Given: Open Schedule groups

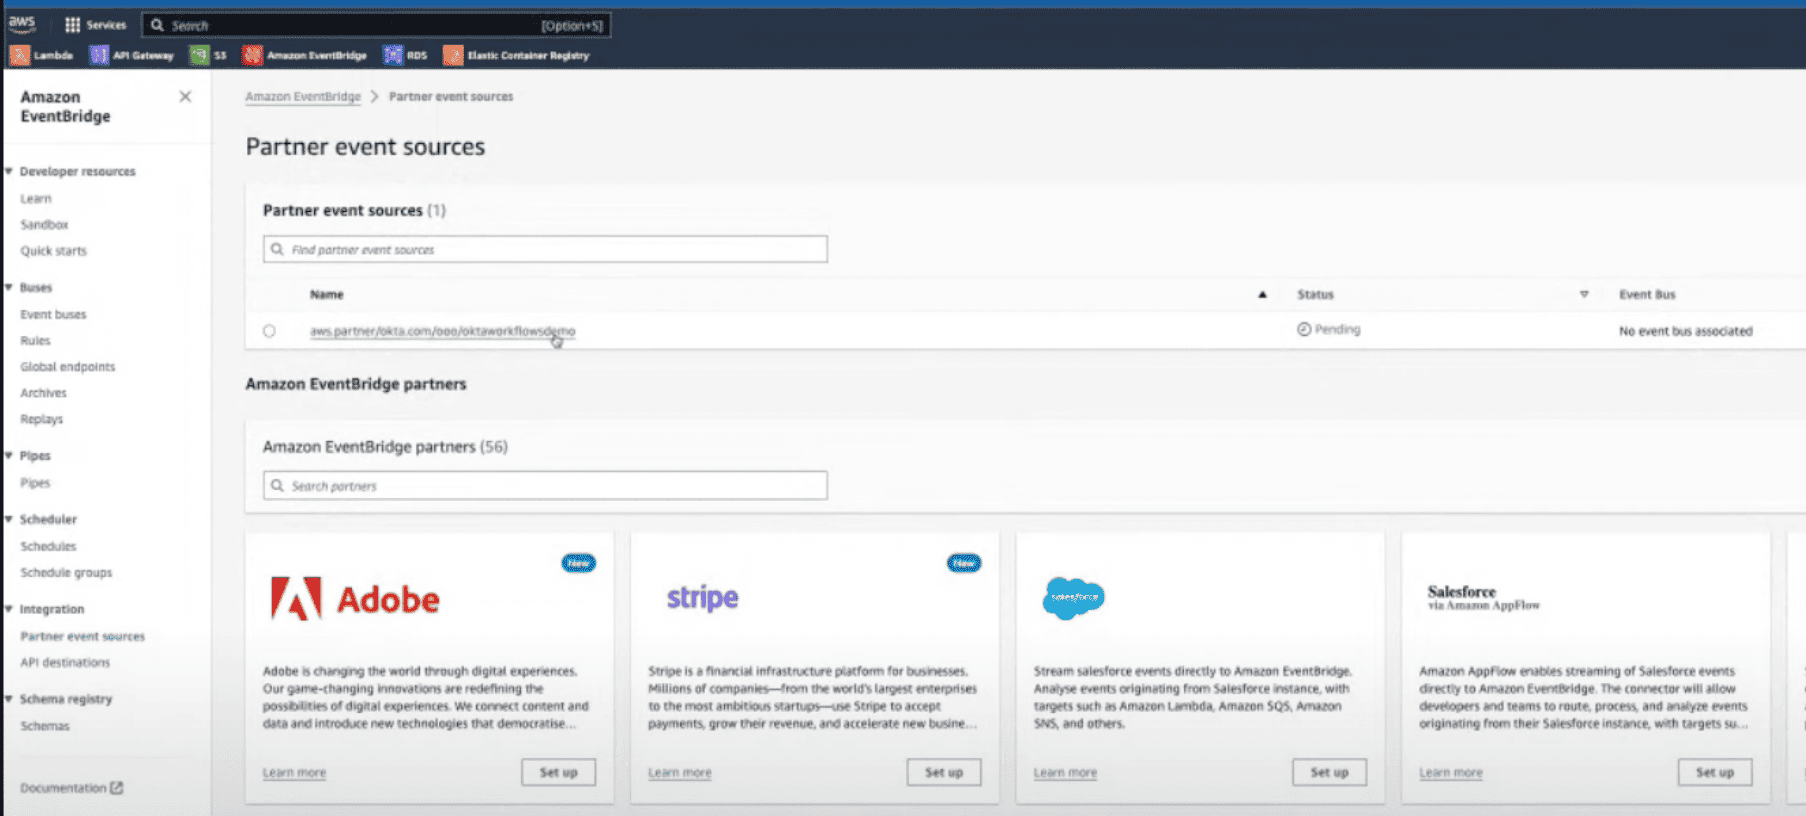Looking at the screenshot, I should (x=66, y=573).
